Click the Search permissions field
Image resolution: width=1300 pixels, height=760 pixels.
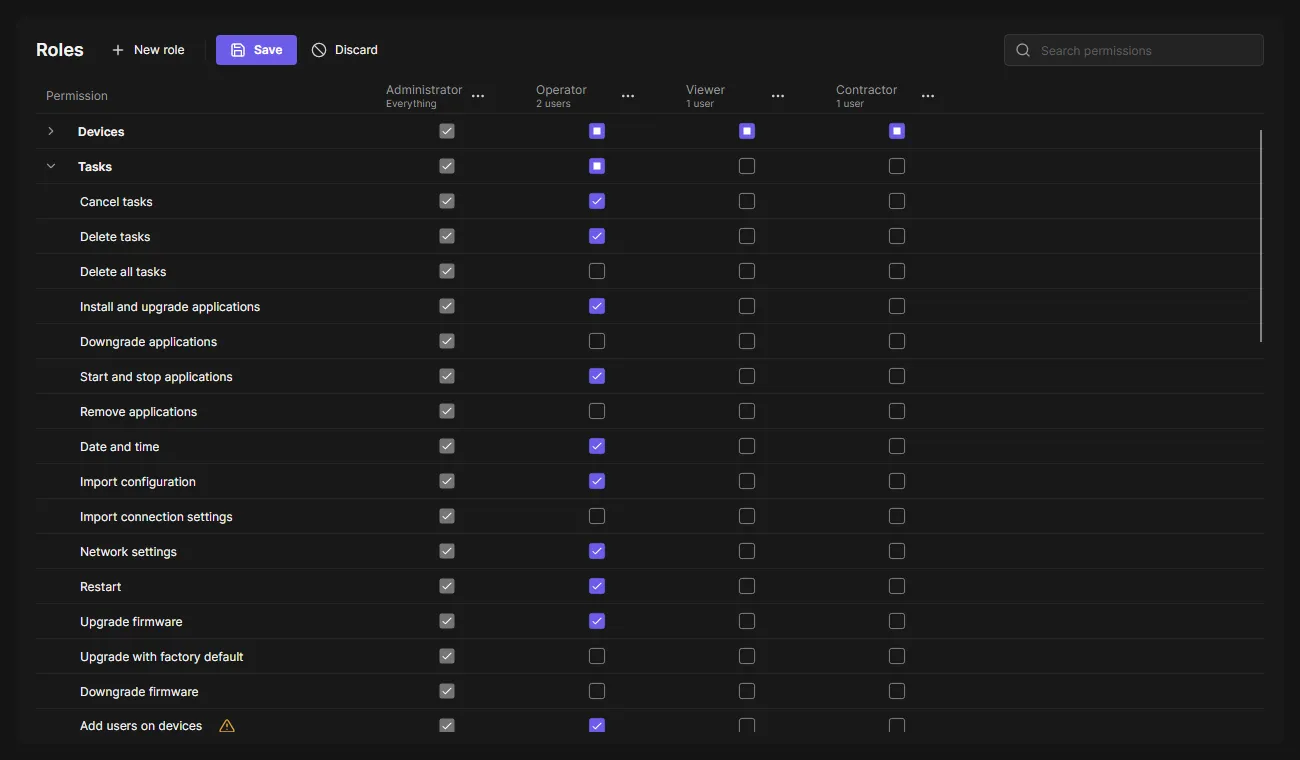[1134, 50]
